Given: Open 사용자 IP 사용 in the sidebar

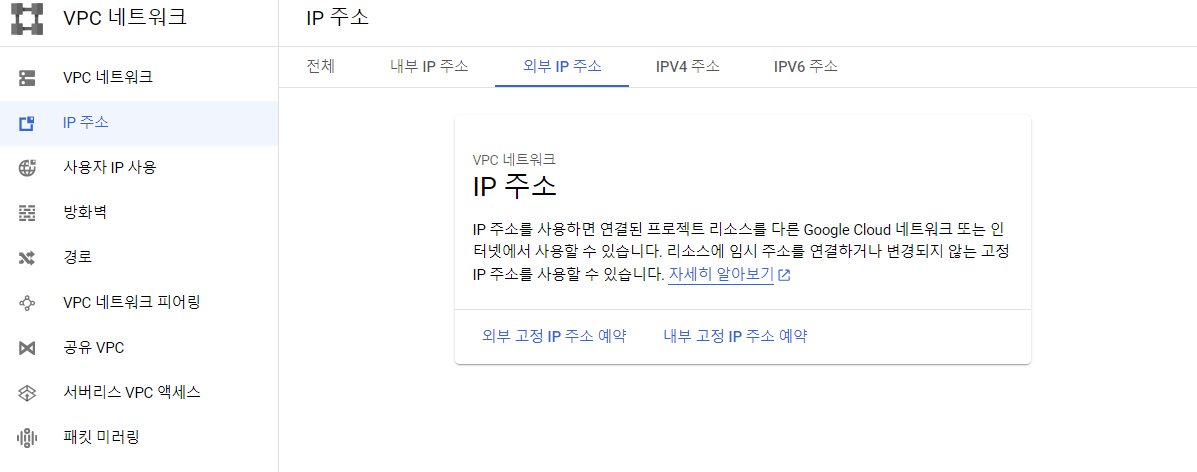Looking at the screenshot, I should (x=139, y=168).
